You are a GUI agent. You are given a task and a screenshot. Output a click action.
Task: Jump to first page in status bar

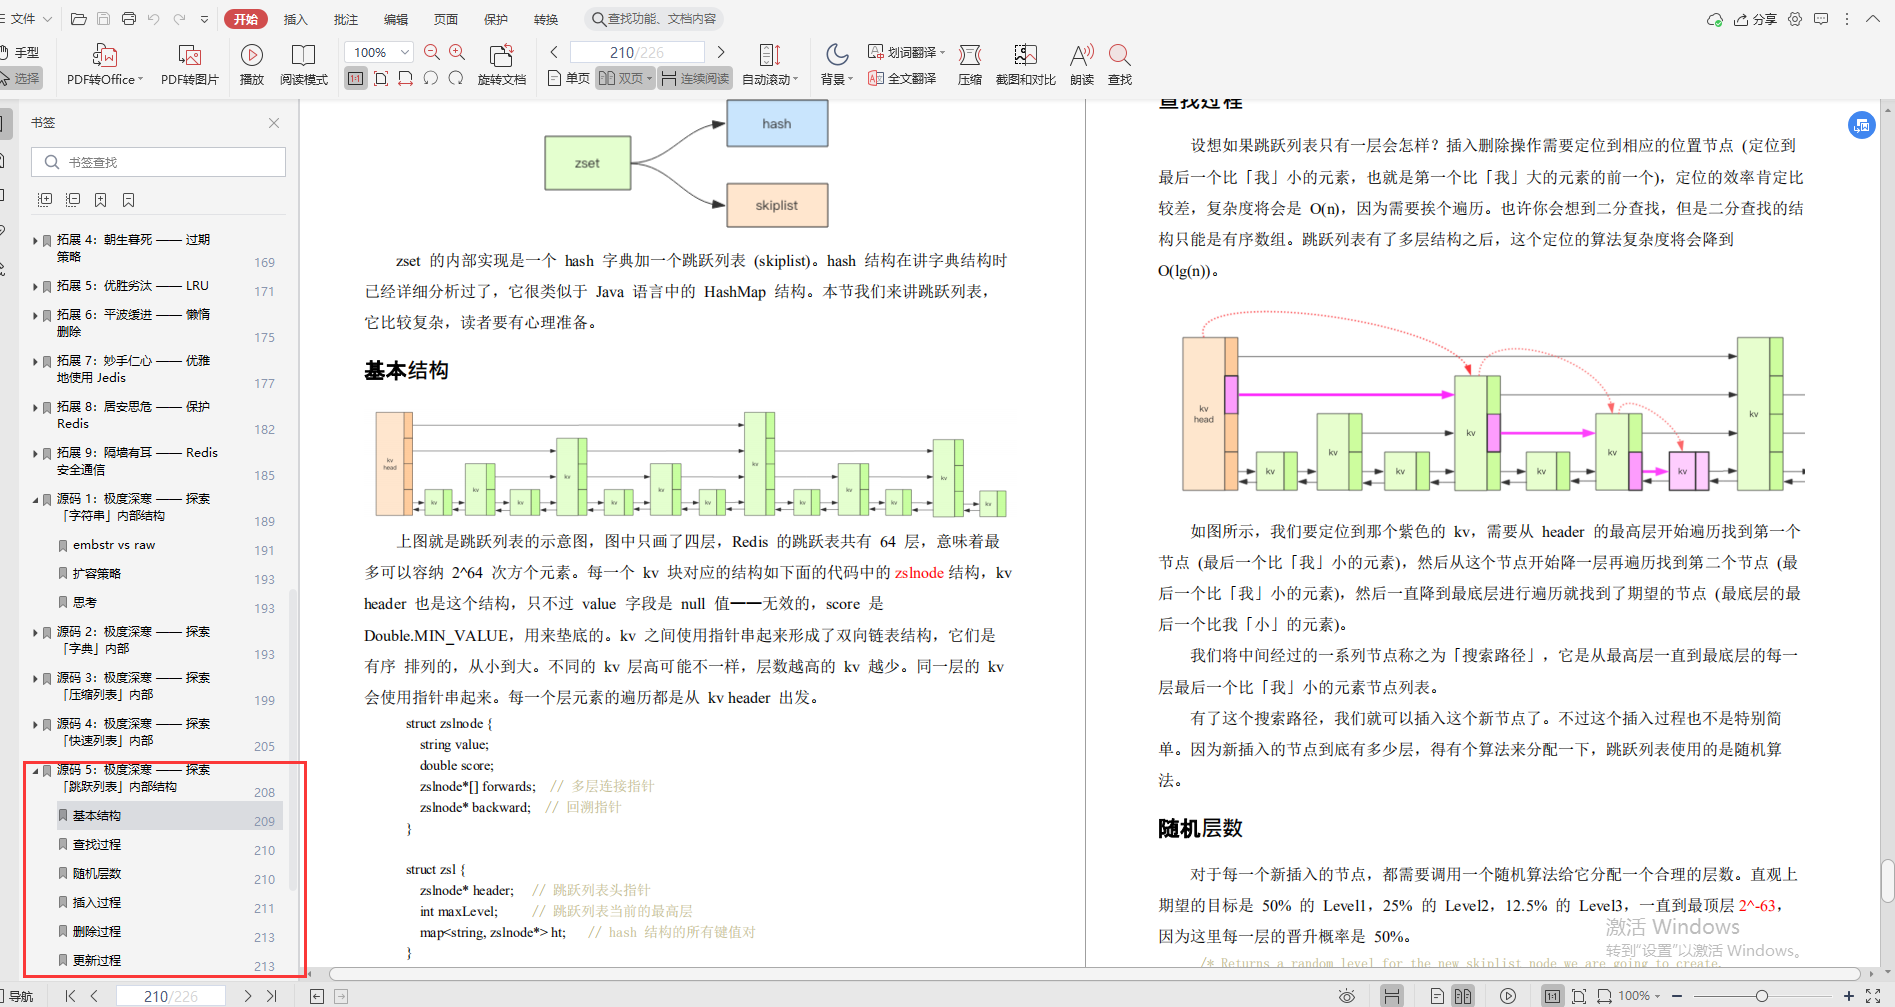click(70, 996)
